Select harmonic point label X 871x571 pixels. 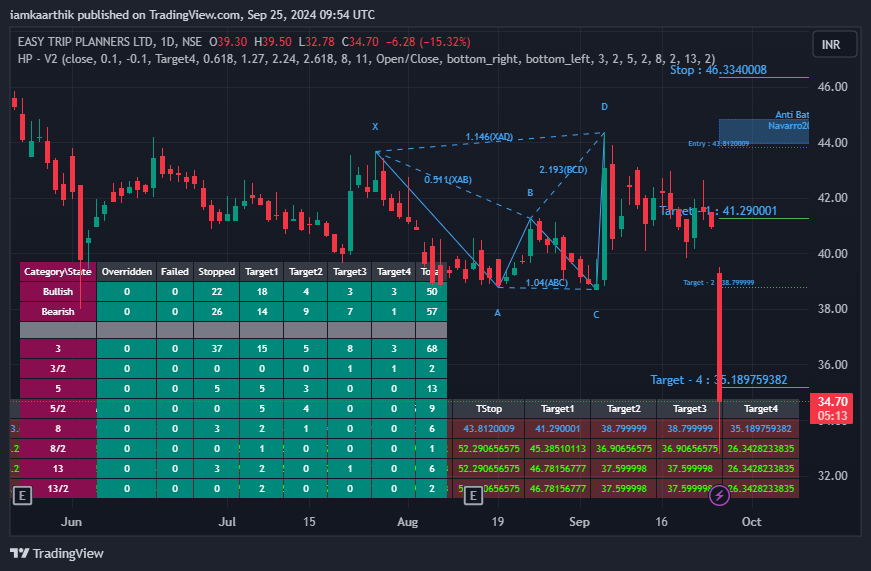tap(375, 127)
